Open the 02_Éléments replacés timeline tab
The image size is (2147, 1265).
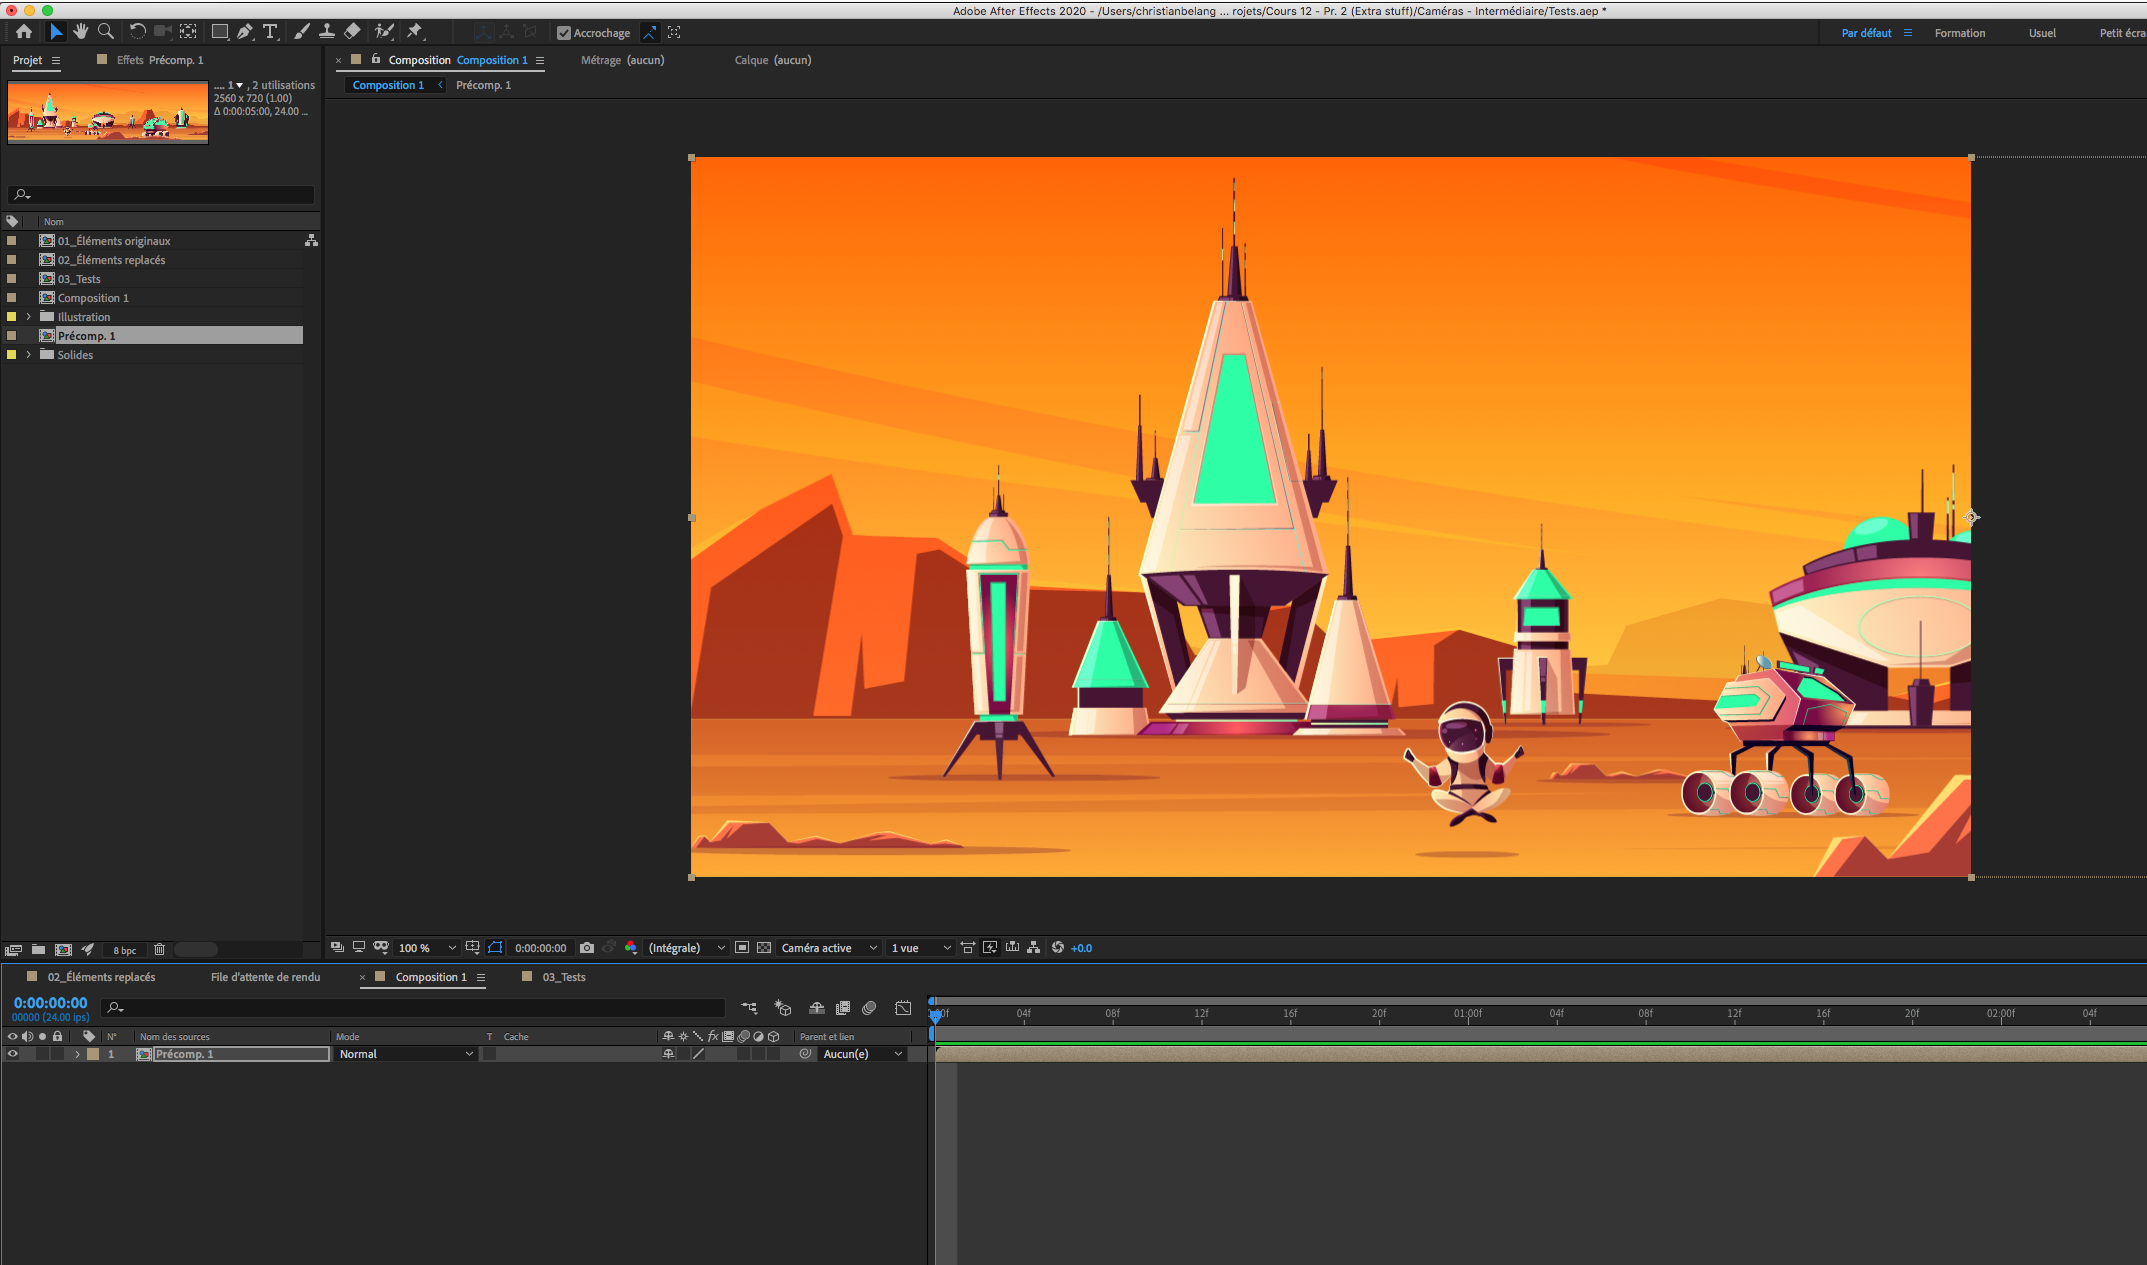(x=101, y=977)
